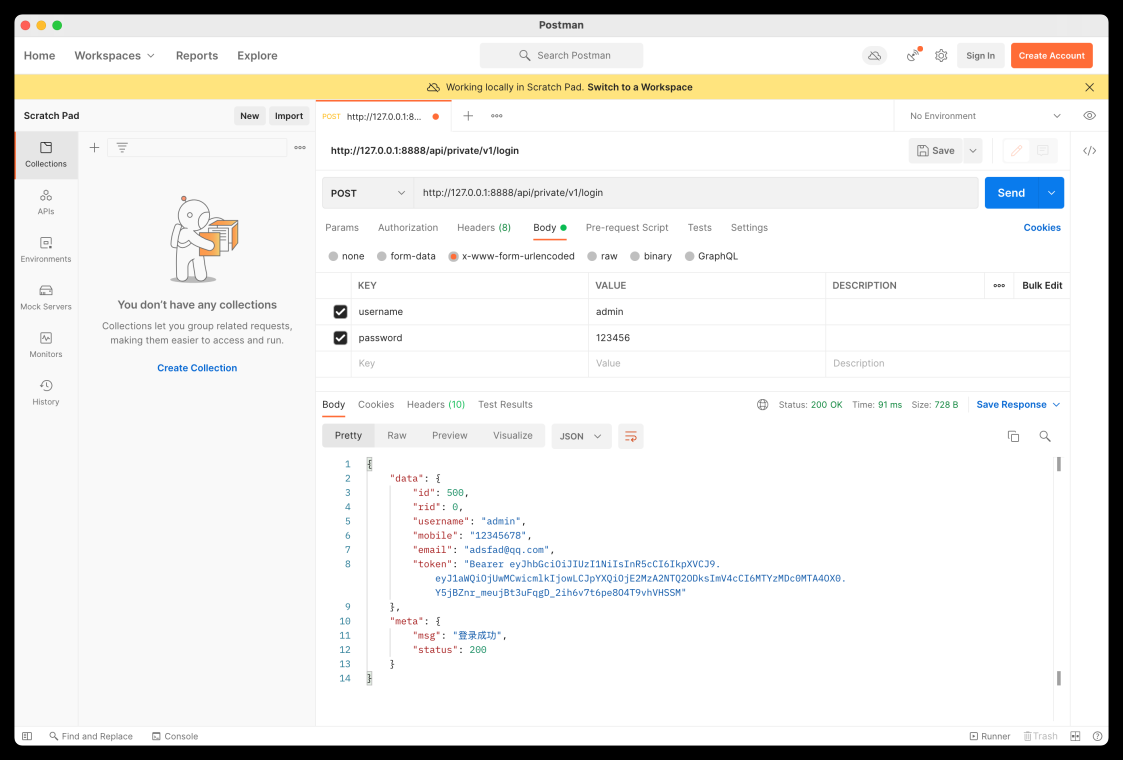This screenshot has width=1123, height=760.
Task: Uncheck the username parameter checkbox
Action: (340, 312)
